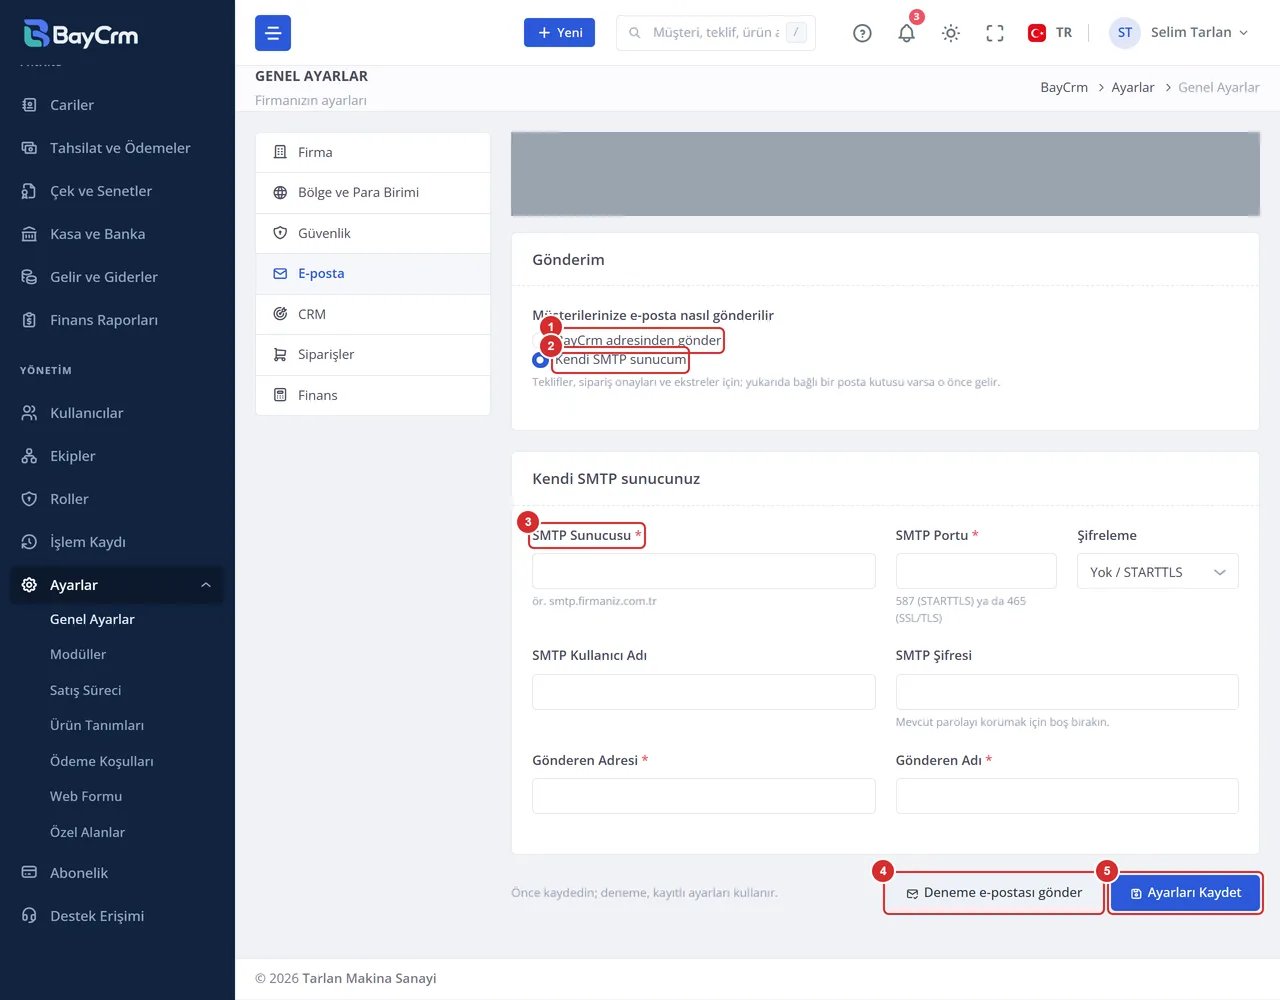The width and height of the screenshot is (1280, 1000).
Task: Open the CRM settings tab
Action: (x=373, y=314)
